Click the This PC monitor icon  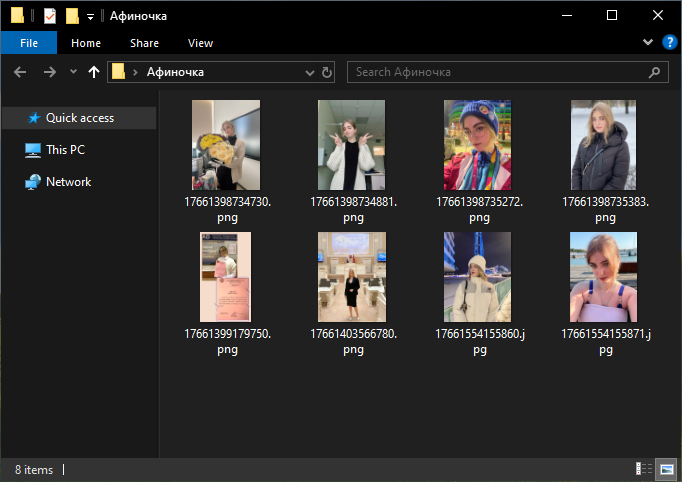(x=33, y=150)
